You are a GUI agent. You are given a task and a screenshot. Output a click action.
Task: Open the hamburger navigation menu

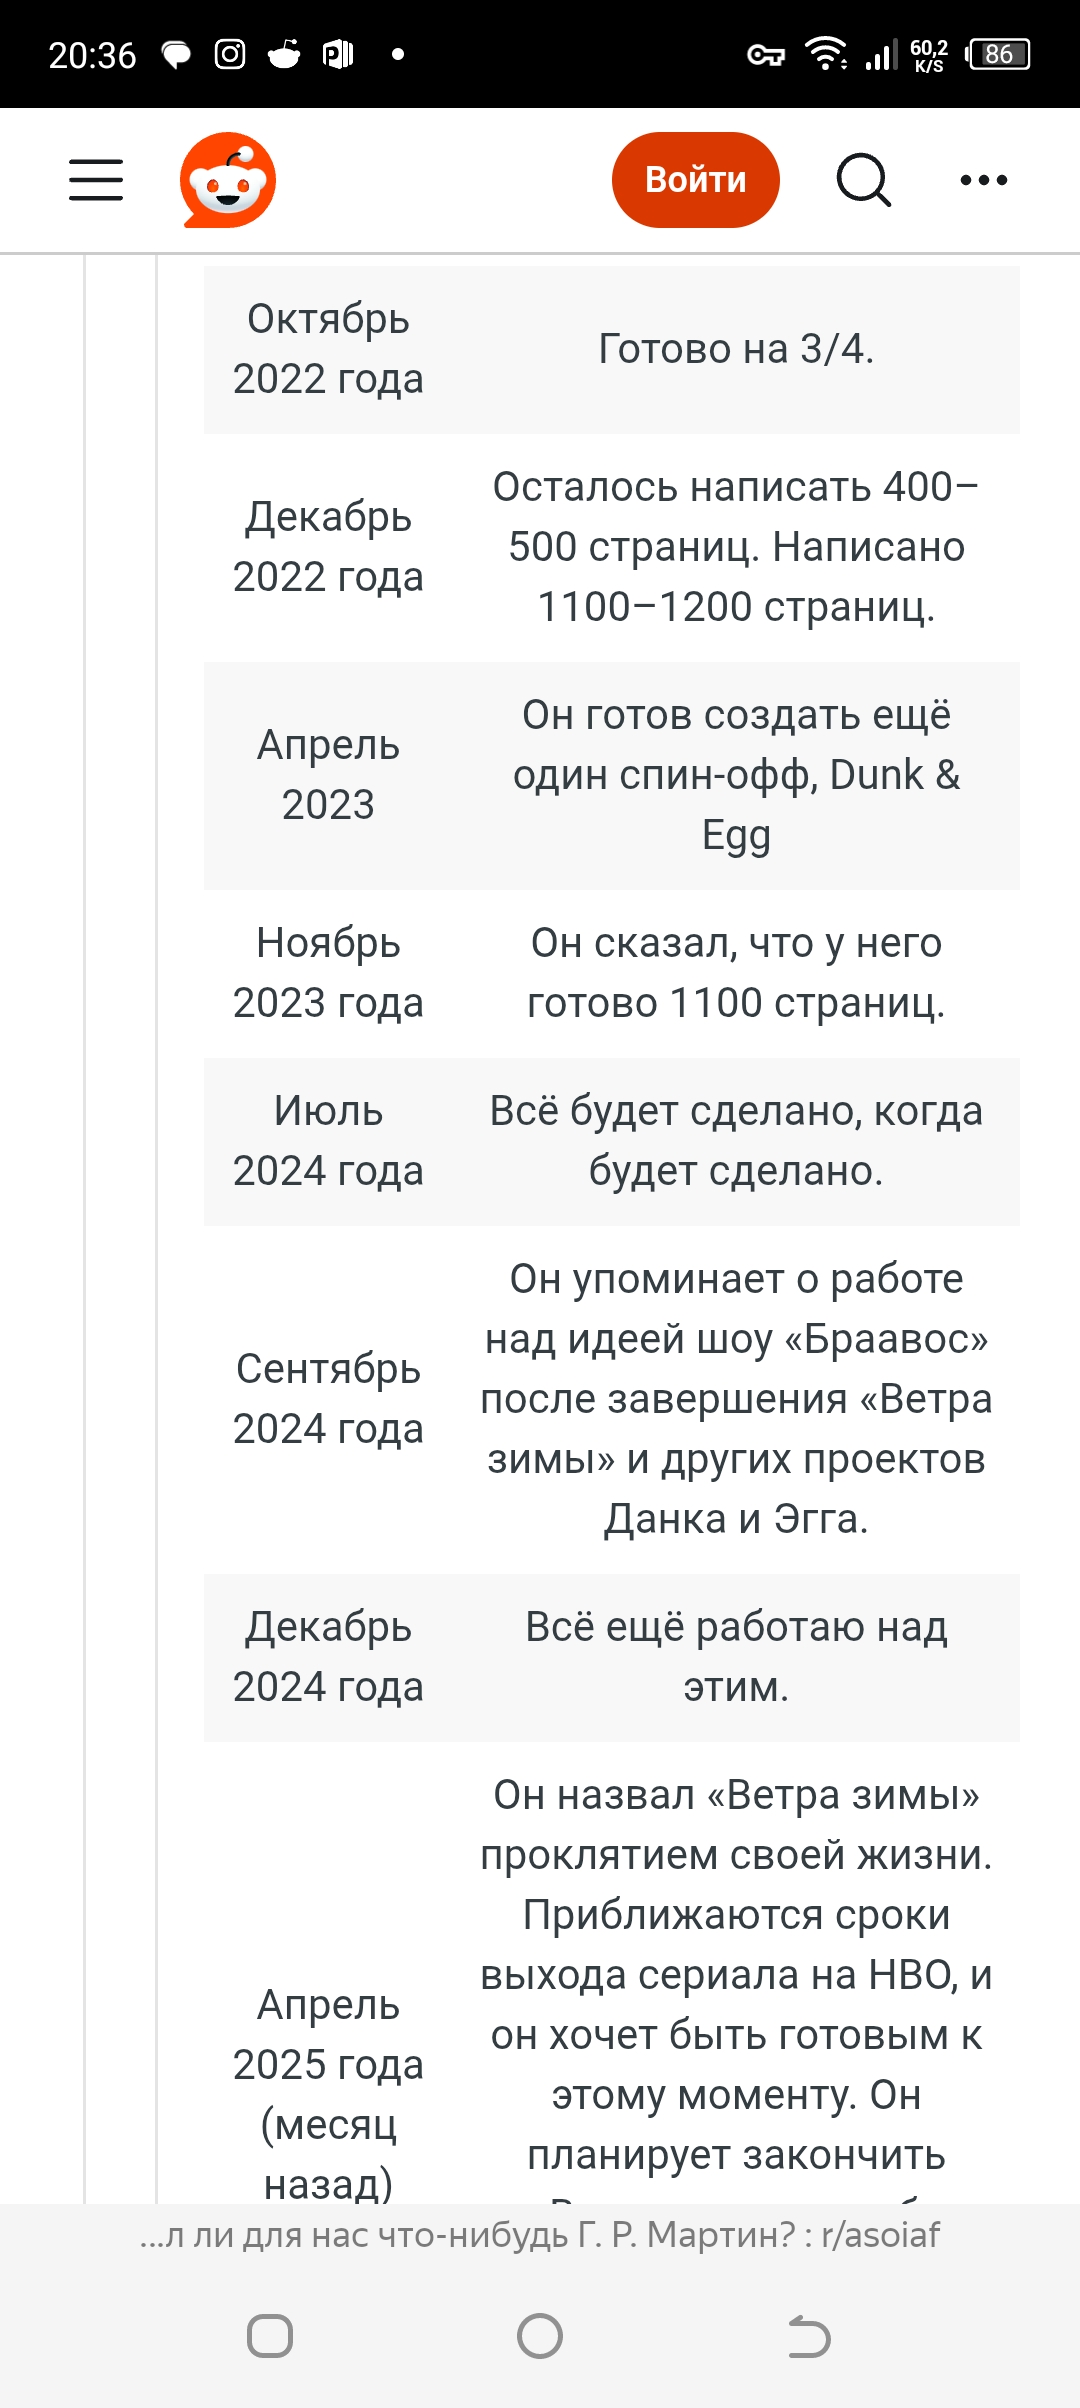(96, 180)
